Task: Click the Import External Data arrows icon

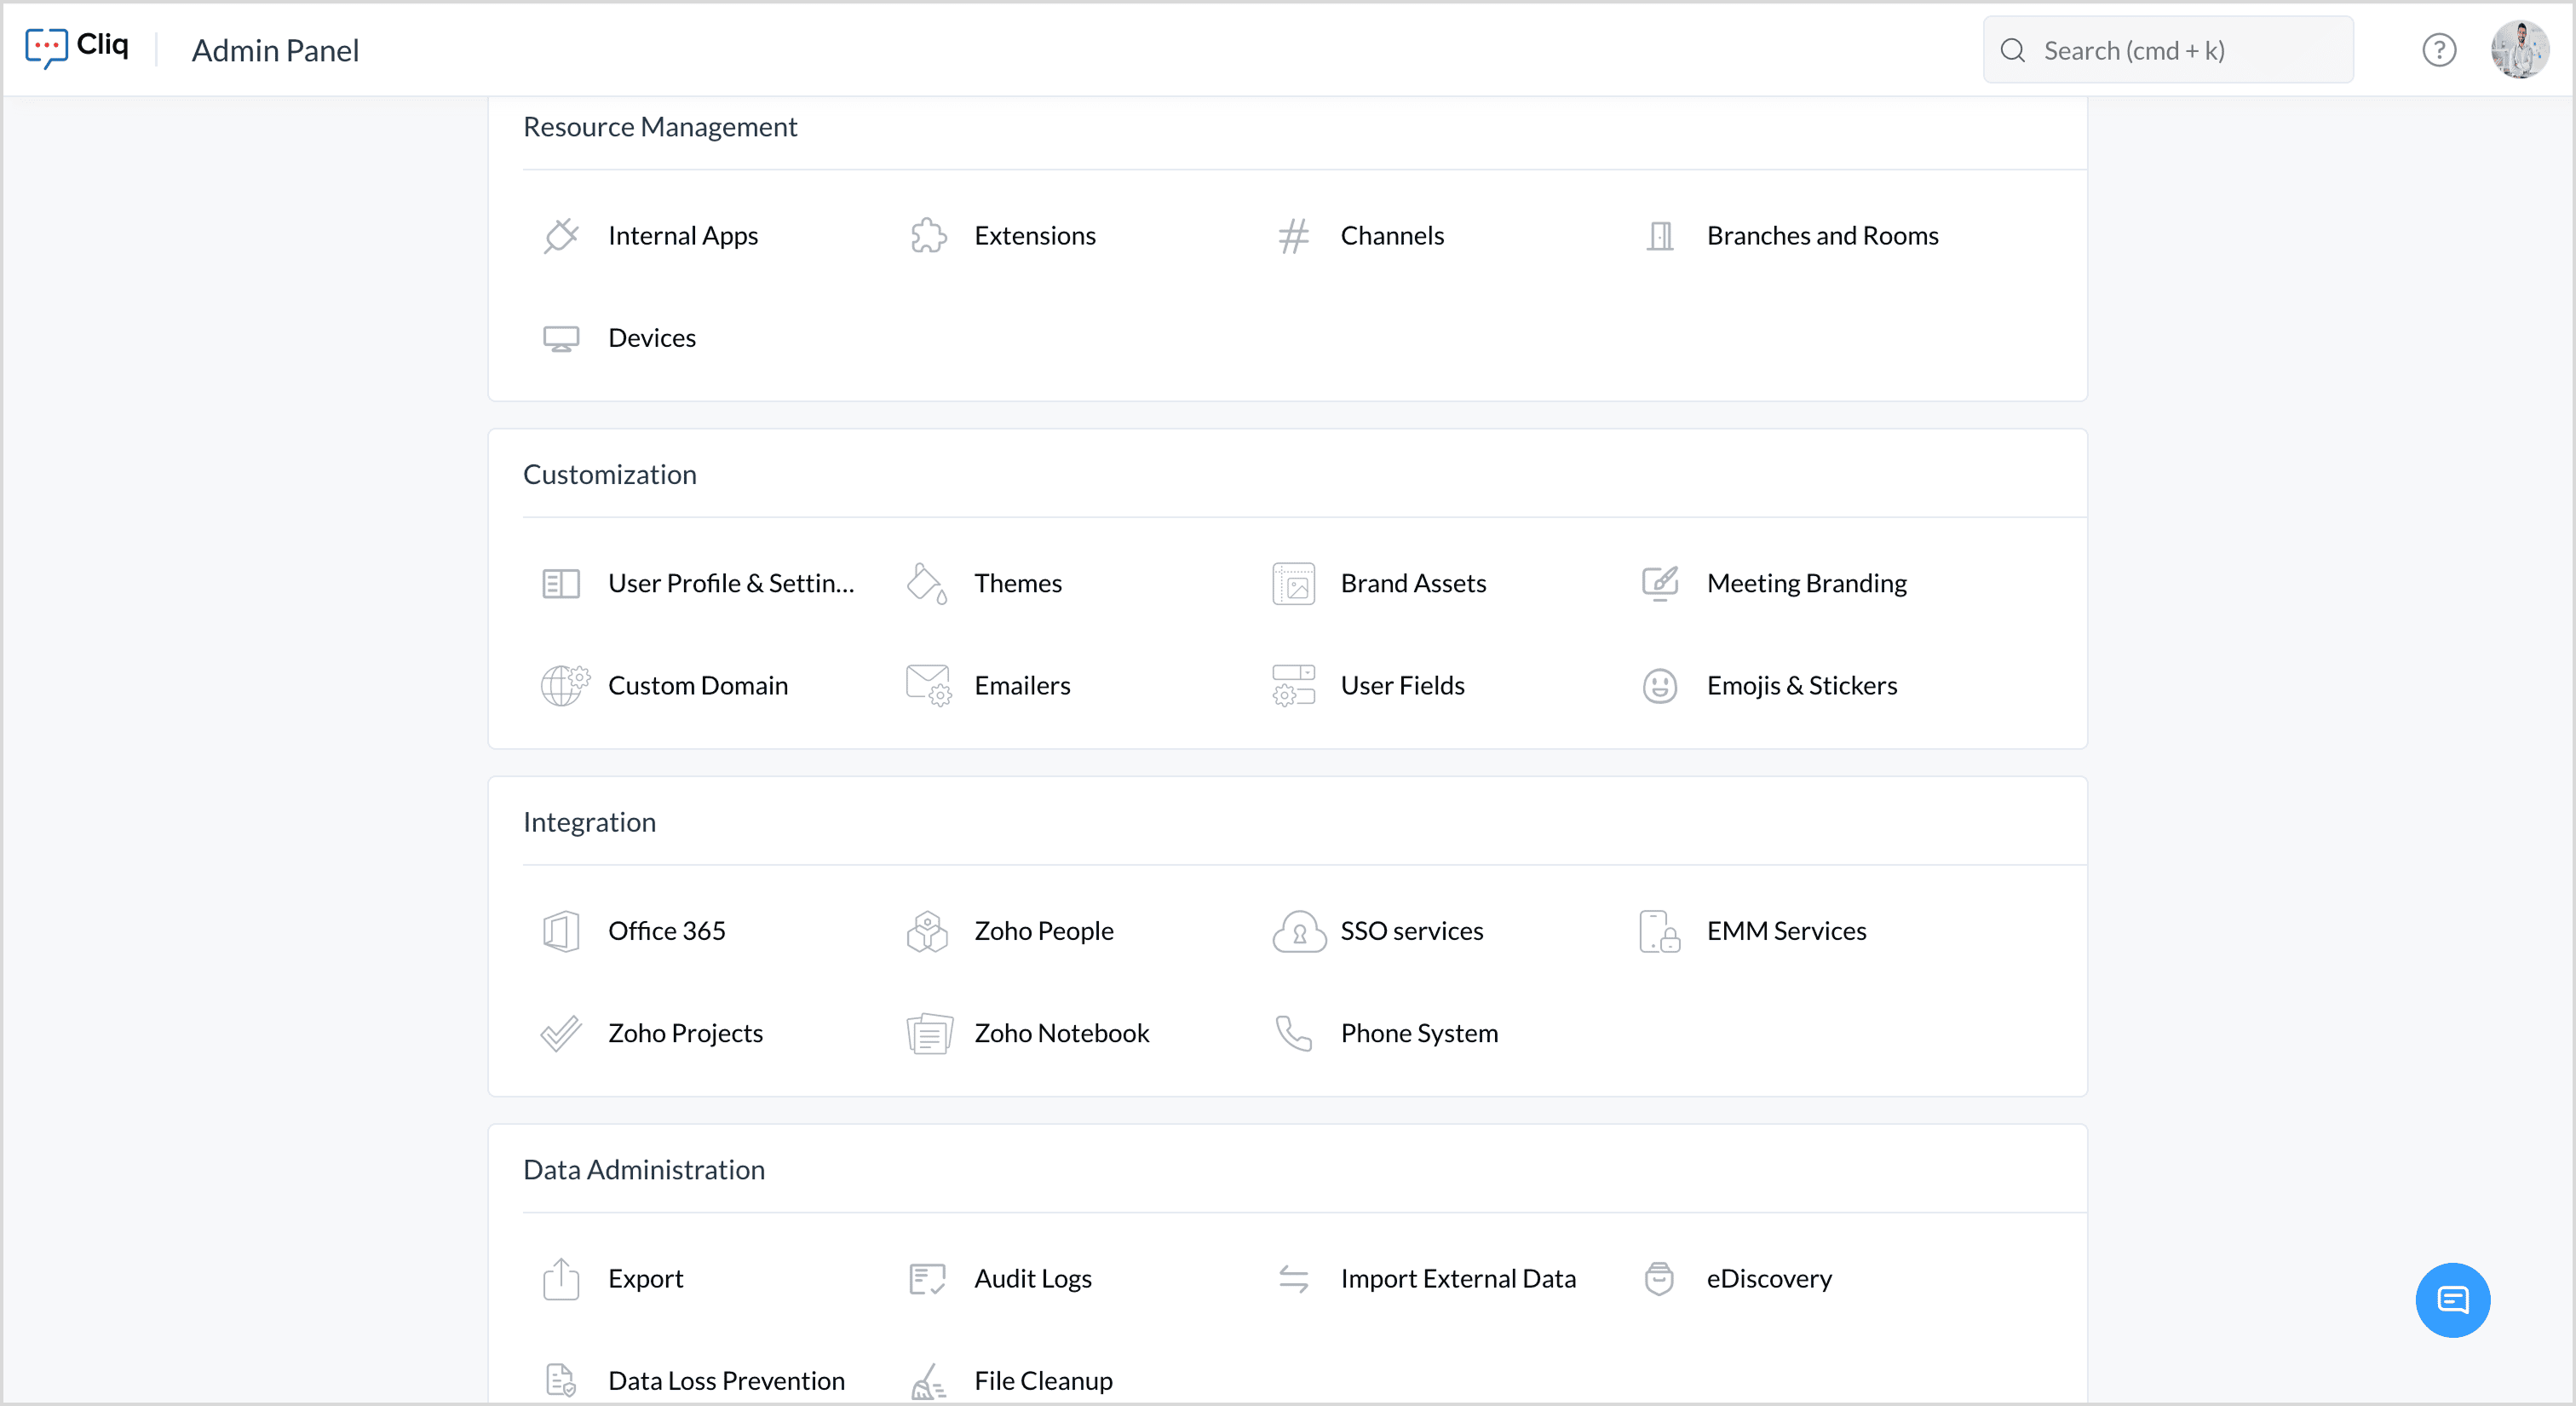Action: [x=1294, y=1279]
